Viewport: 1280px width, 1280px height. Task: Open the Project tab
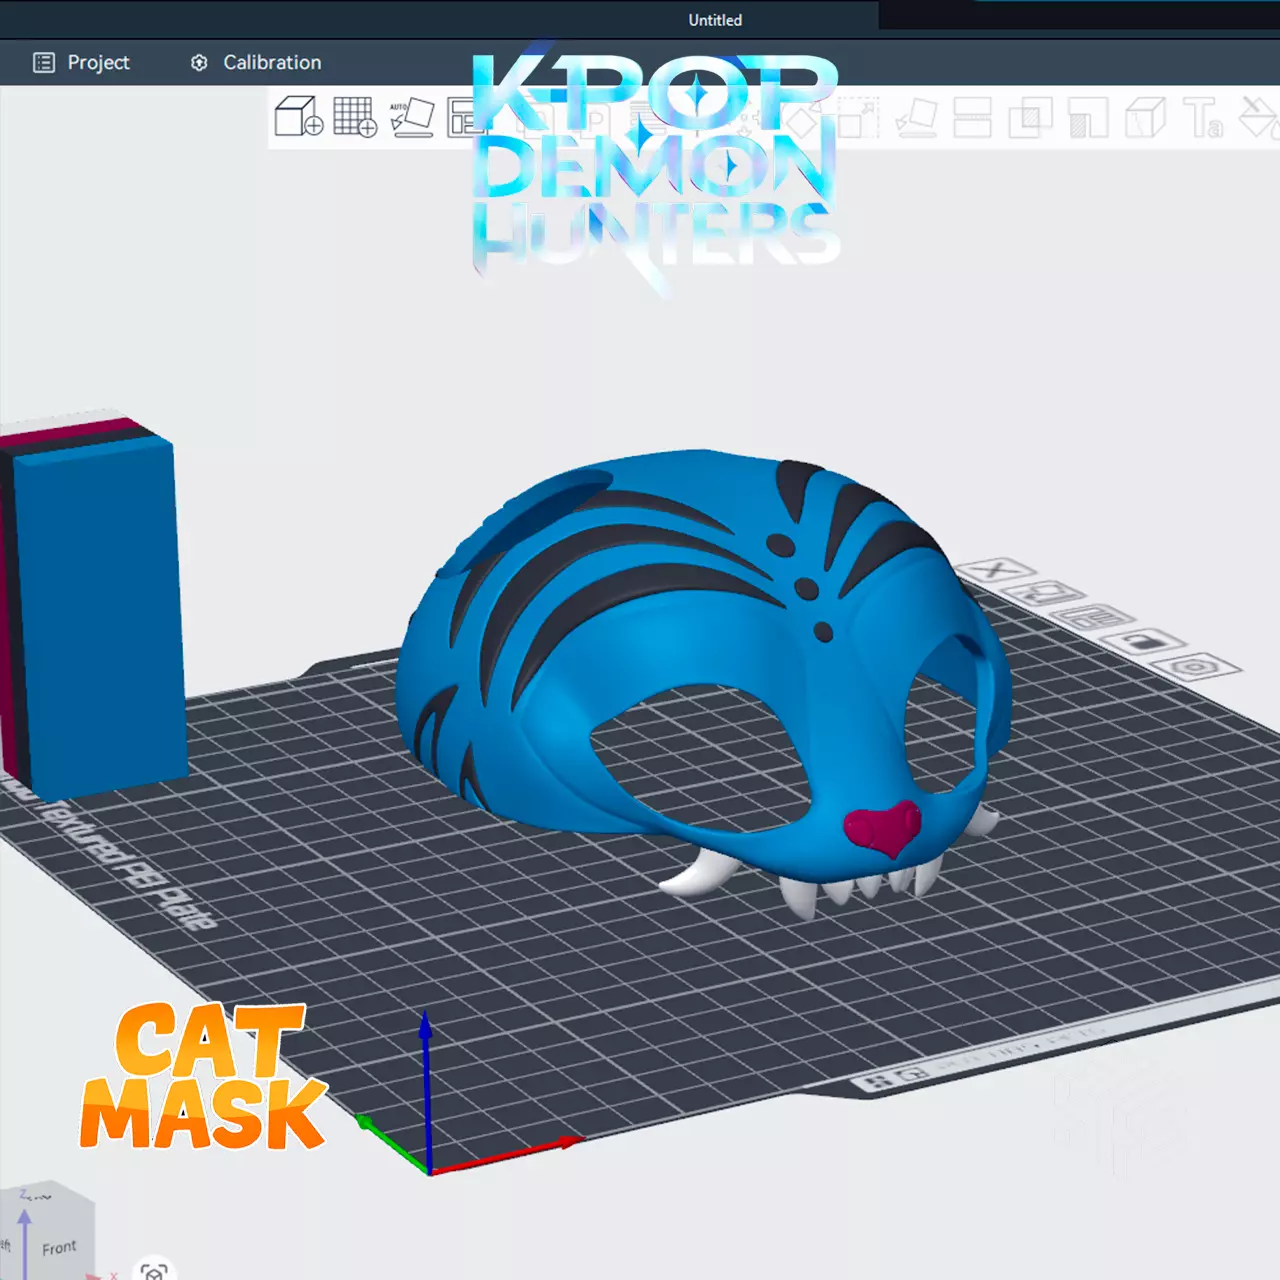[x=81, y=62]
